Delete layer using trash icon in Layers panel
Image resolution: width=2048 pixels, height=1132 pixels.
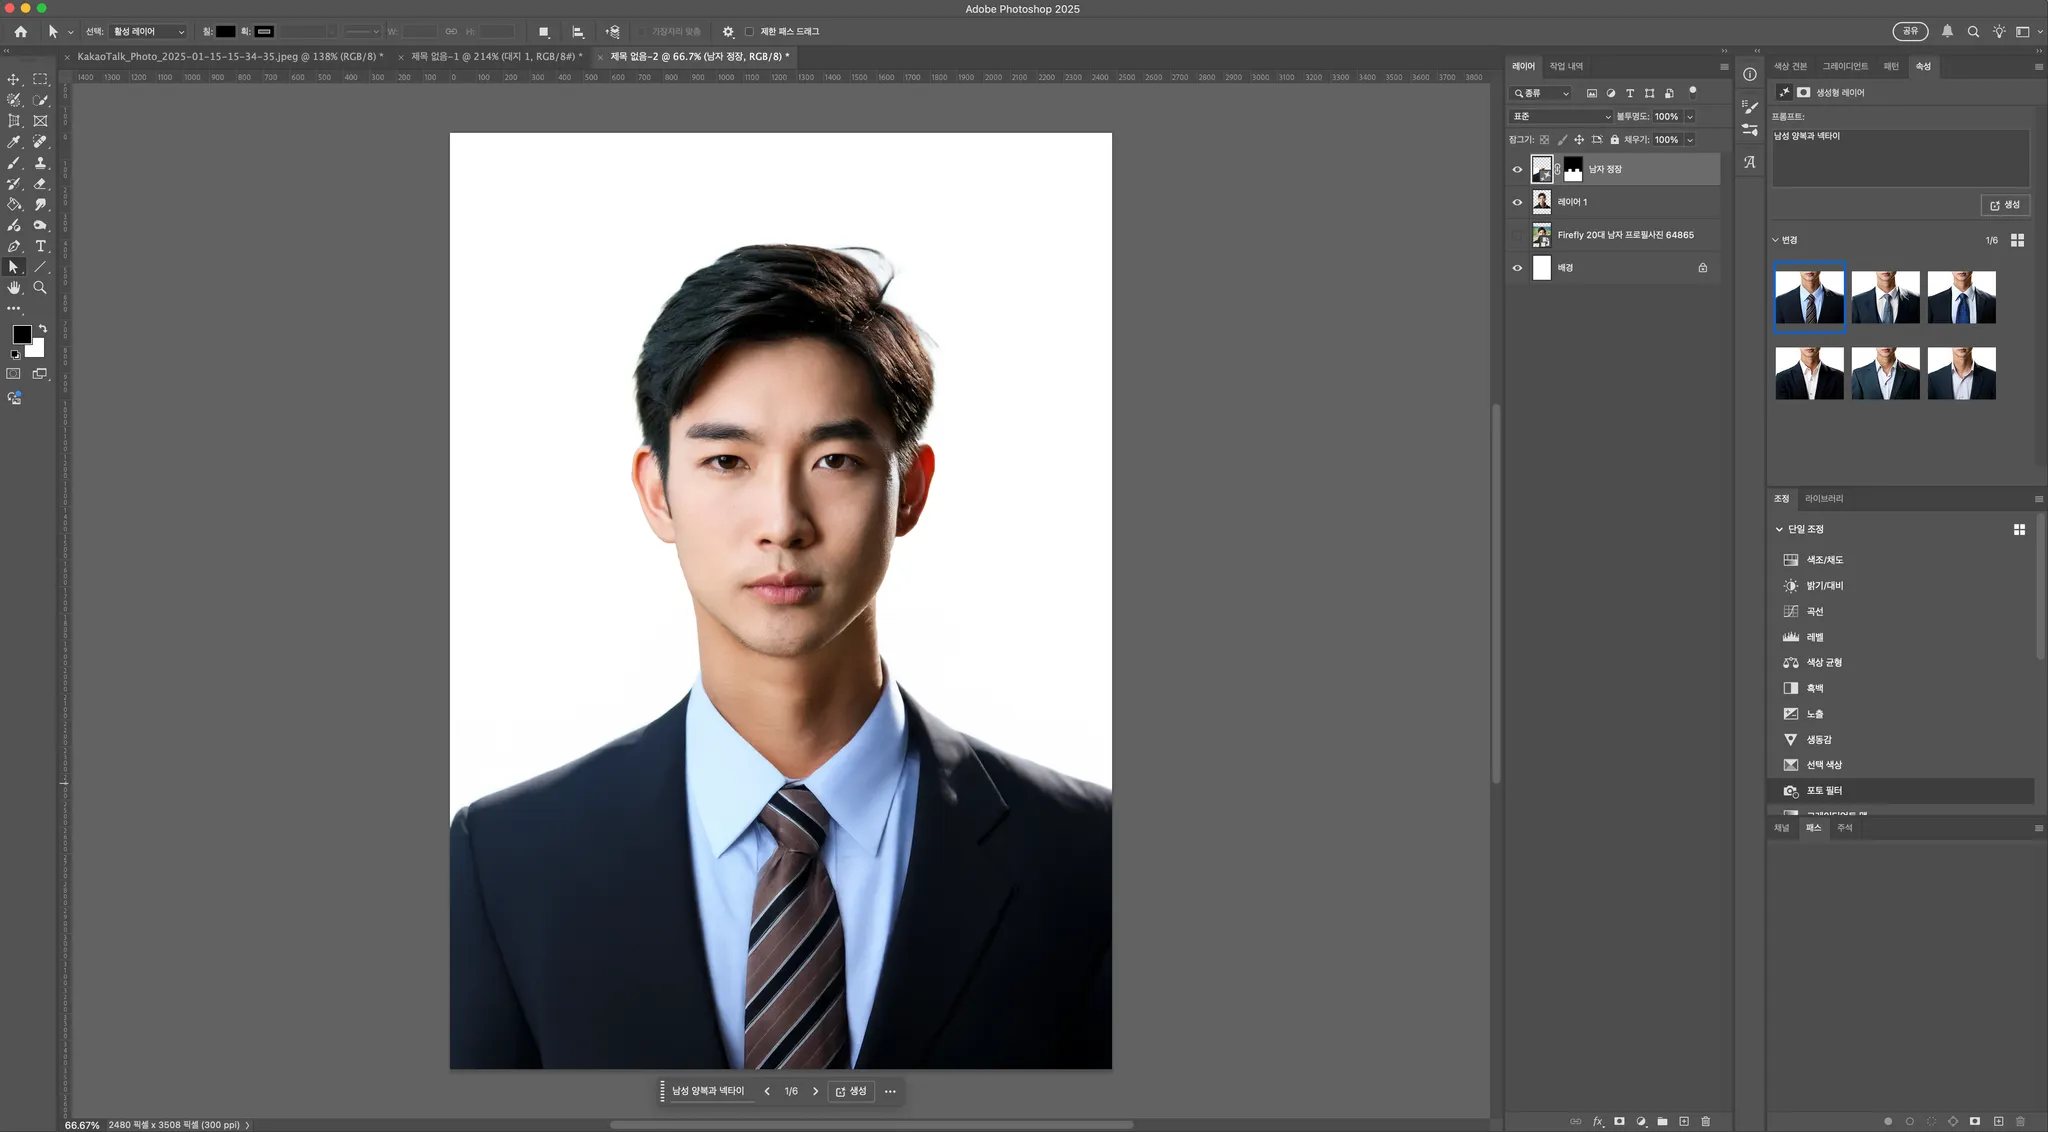(1706, 1121)
